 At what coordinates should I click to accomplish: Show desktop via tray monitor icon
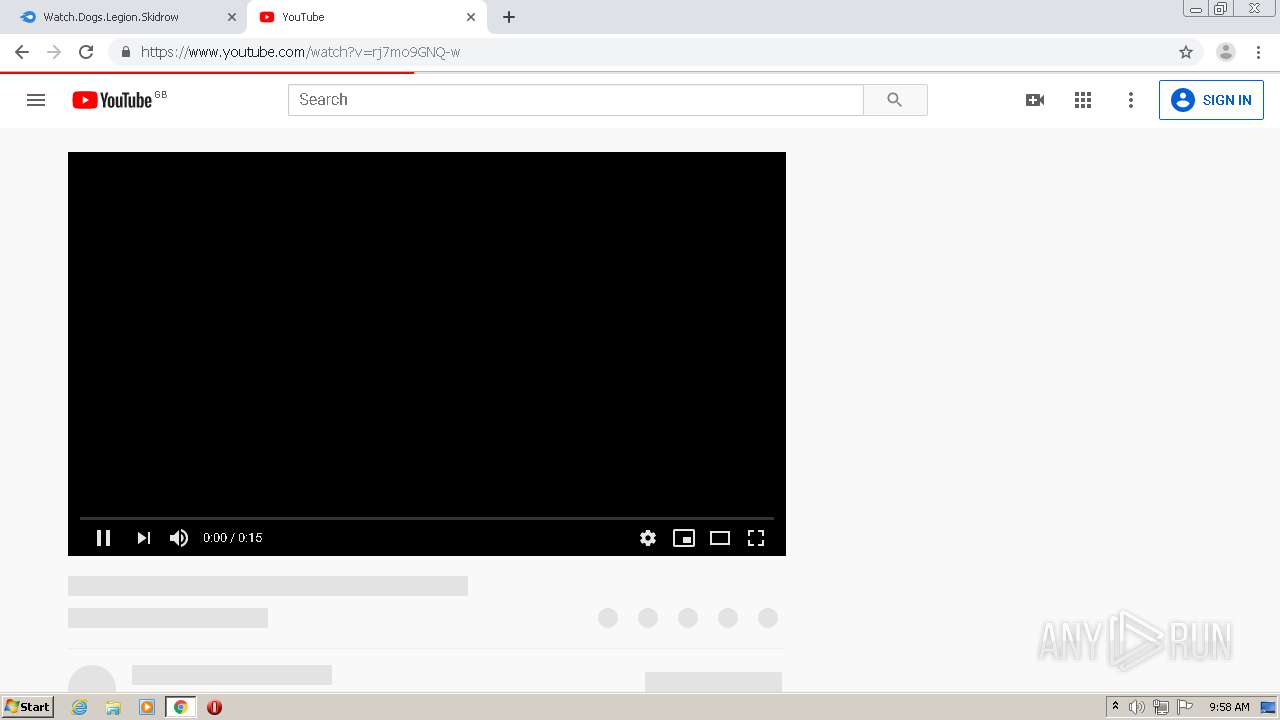pos(1268,707)
